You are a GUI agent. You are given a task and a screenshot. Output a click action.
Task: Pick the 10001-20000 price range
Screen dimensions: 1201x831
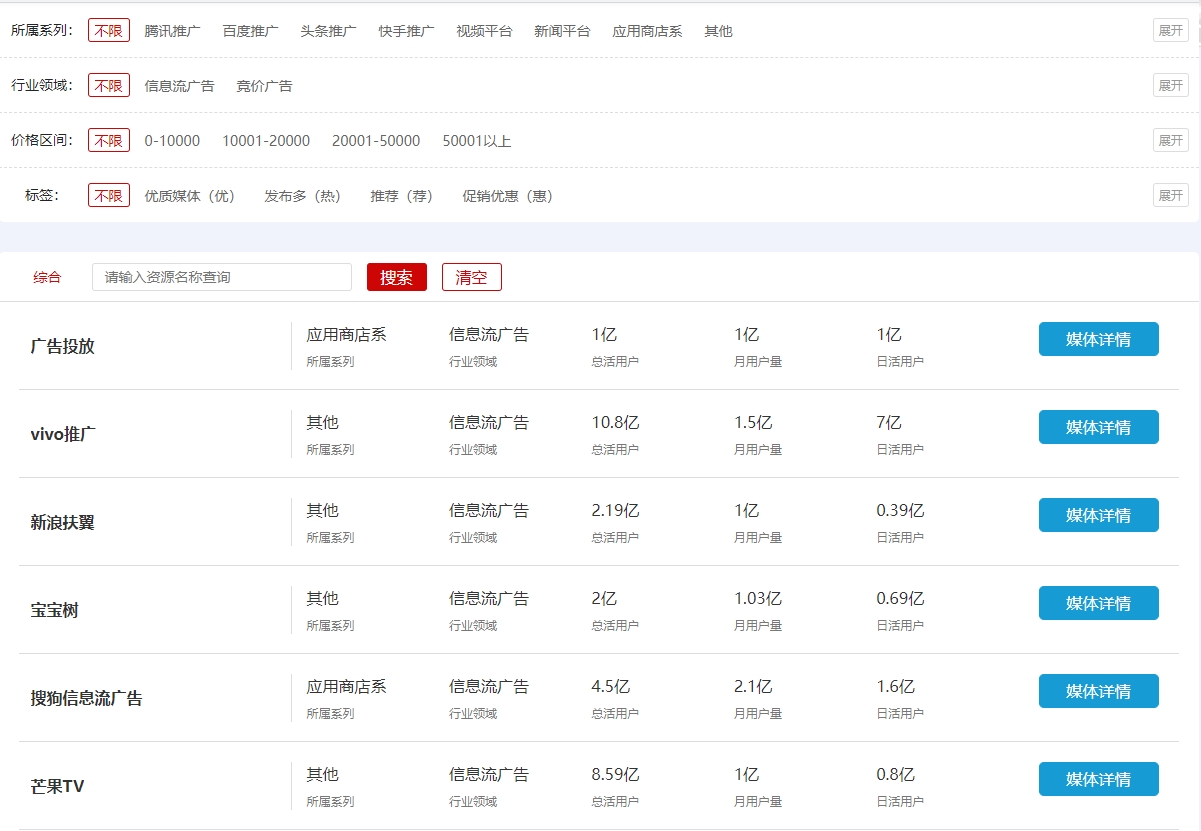click(266, 141)
